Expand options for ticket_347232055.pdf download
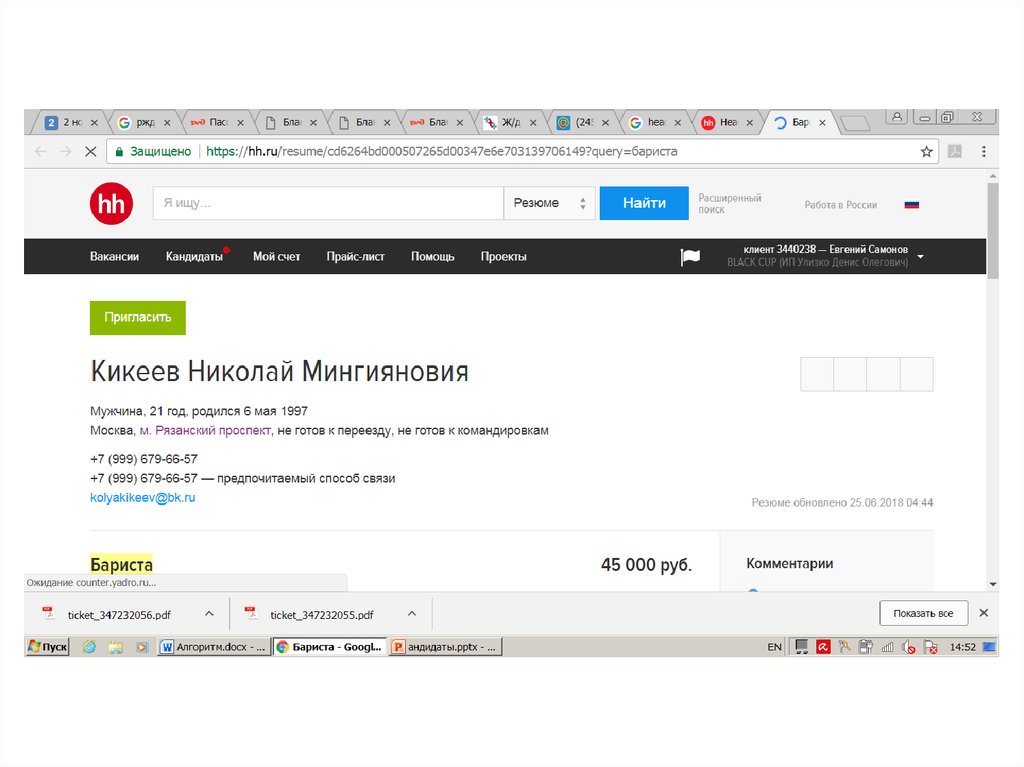The image size is (1024, 767). pos(412,614)
